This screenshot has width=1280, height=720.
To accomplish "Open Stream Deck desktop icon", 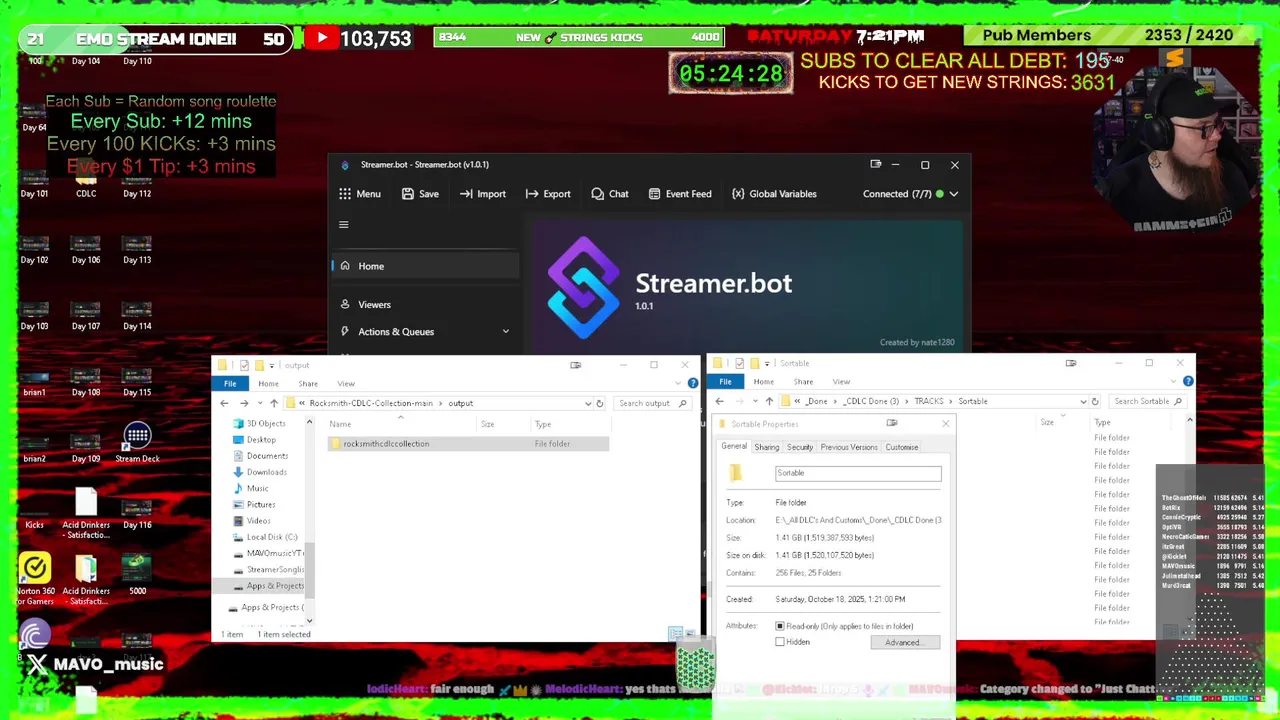I will [x=137, y=443].
